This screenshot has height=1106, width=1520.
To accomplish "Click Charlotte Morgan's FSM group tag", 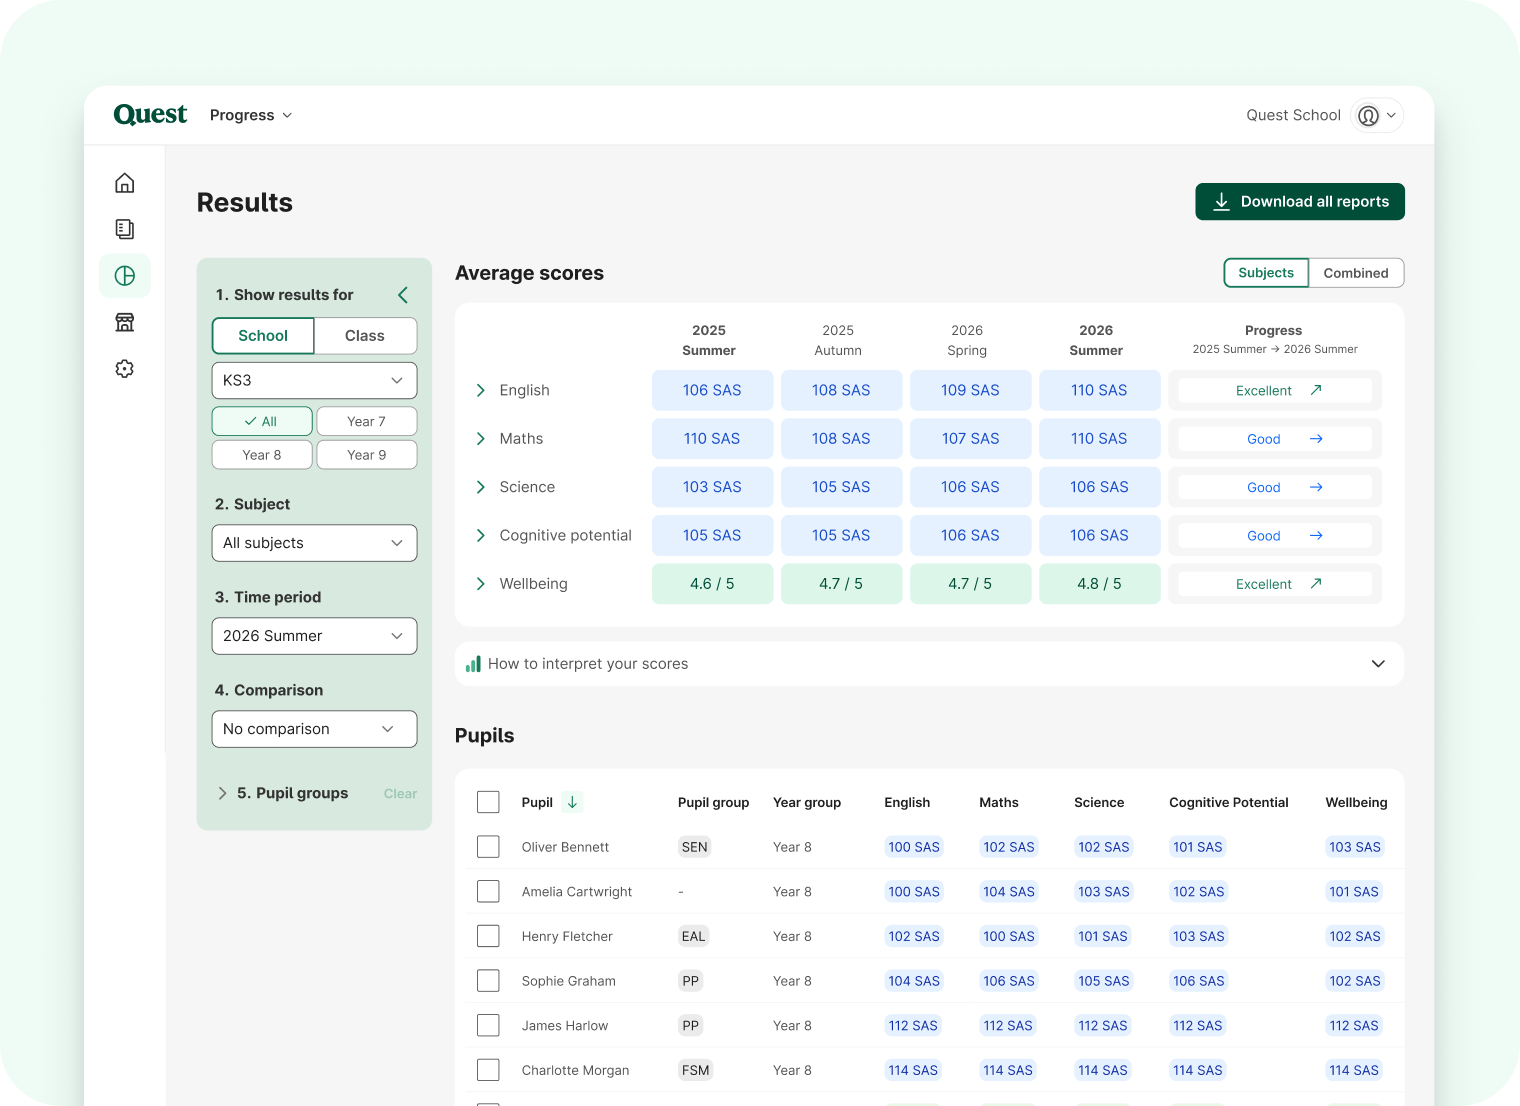I will (x=695, y=1070).
